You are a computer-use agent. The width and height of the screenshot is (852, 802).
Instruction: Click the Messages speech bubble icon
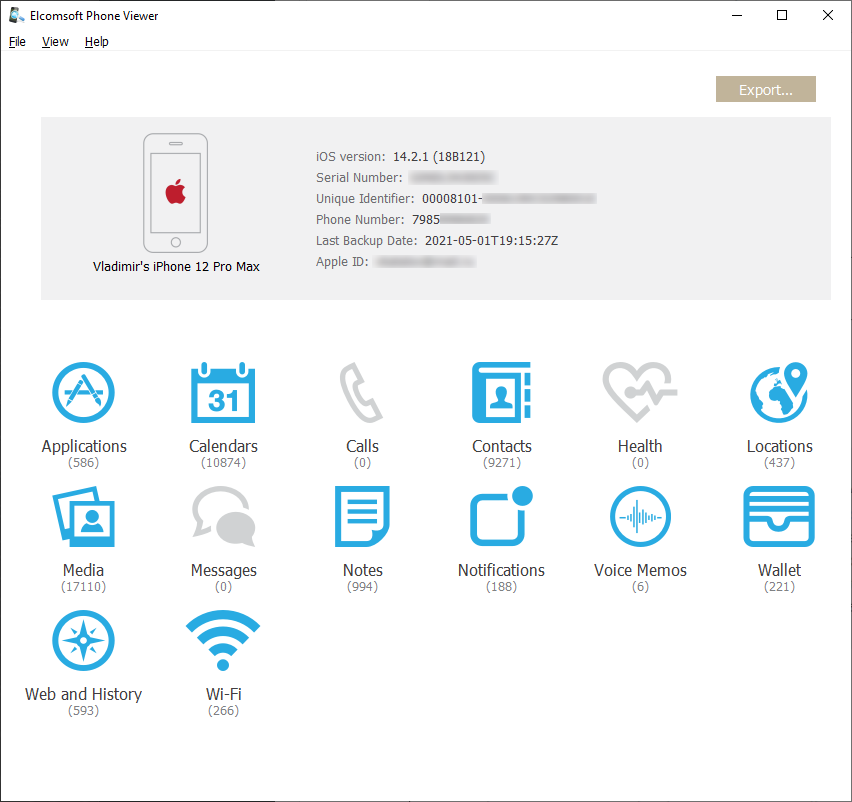(x=223, y=517)
